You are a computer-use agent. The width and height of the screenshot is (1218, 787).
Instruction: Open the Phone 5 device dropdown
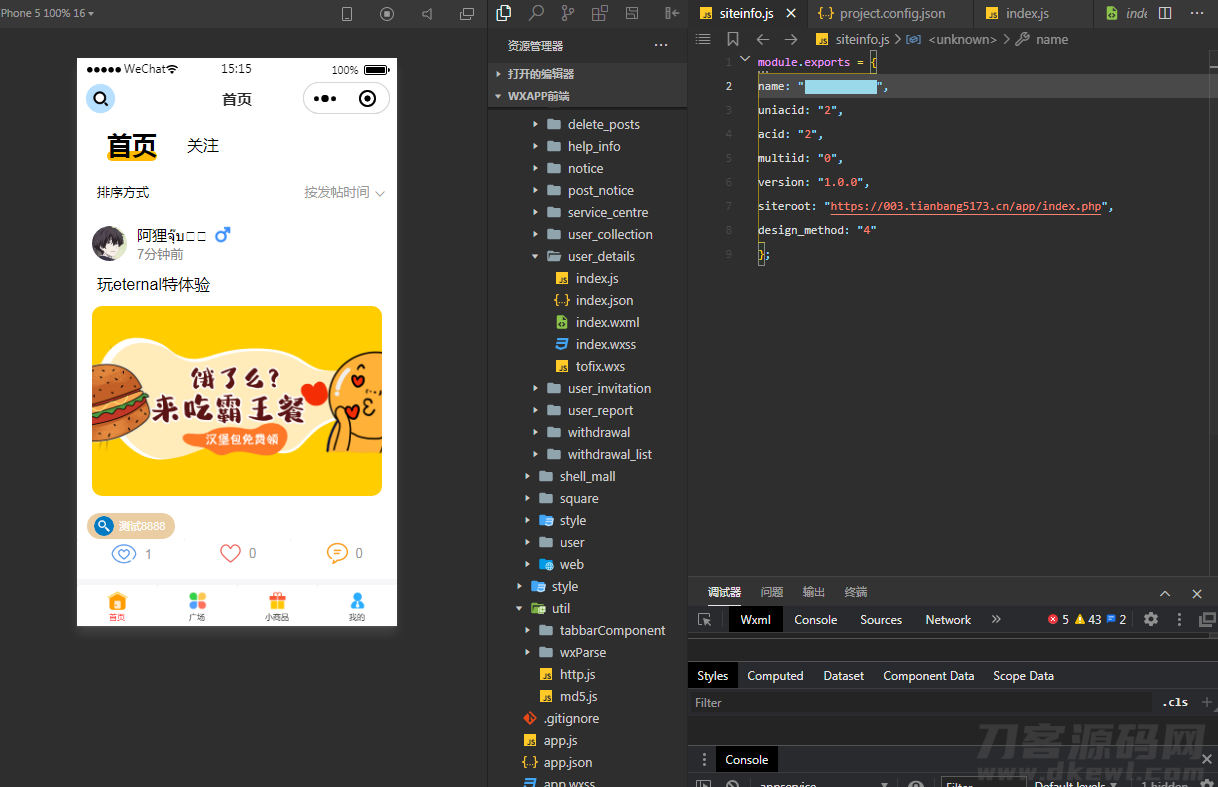(48, 13)
